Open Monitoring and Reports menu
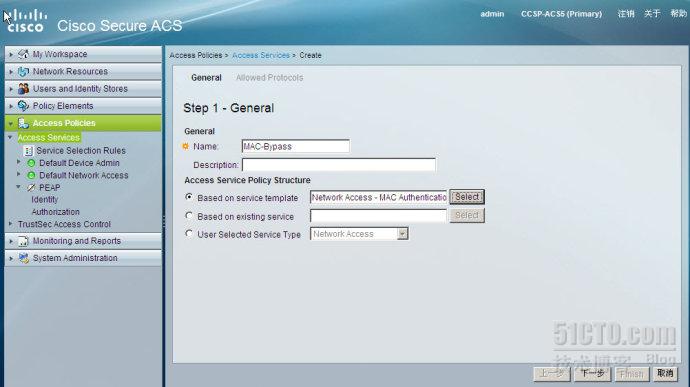The image size is (690, 387). (83, 241)
